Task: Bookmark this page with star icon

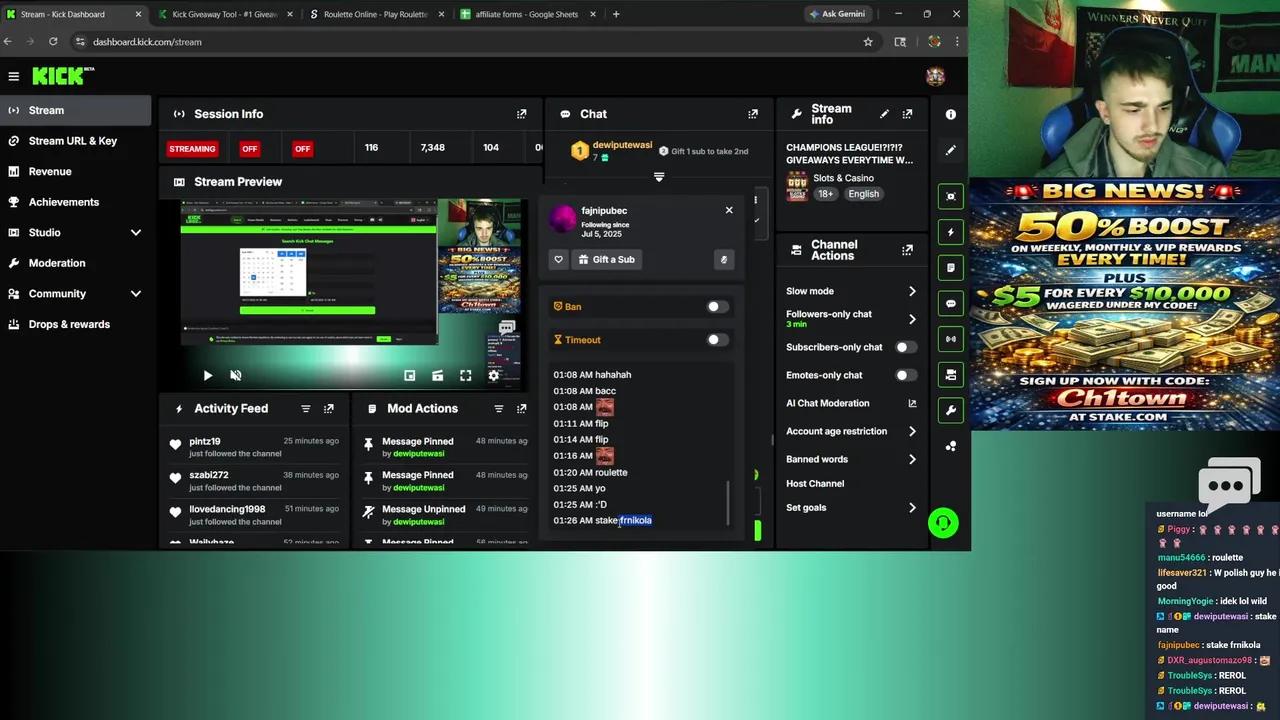Action: point(868,42)
